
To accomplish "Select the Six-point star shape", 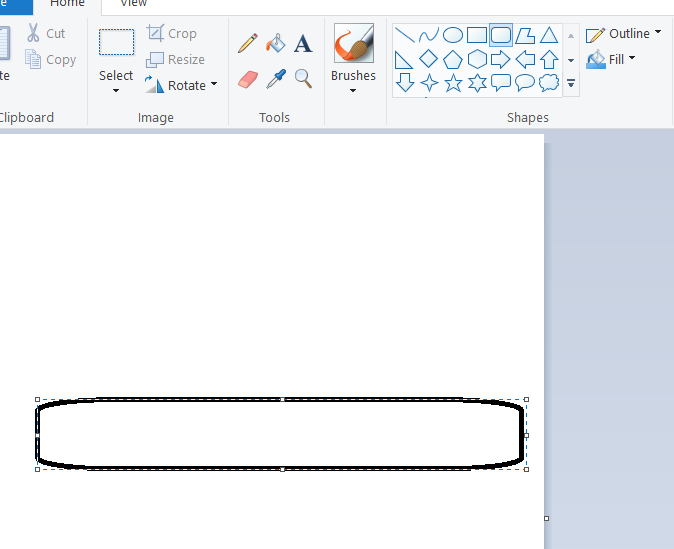I will pos(477,83).
